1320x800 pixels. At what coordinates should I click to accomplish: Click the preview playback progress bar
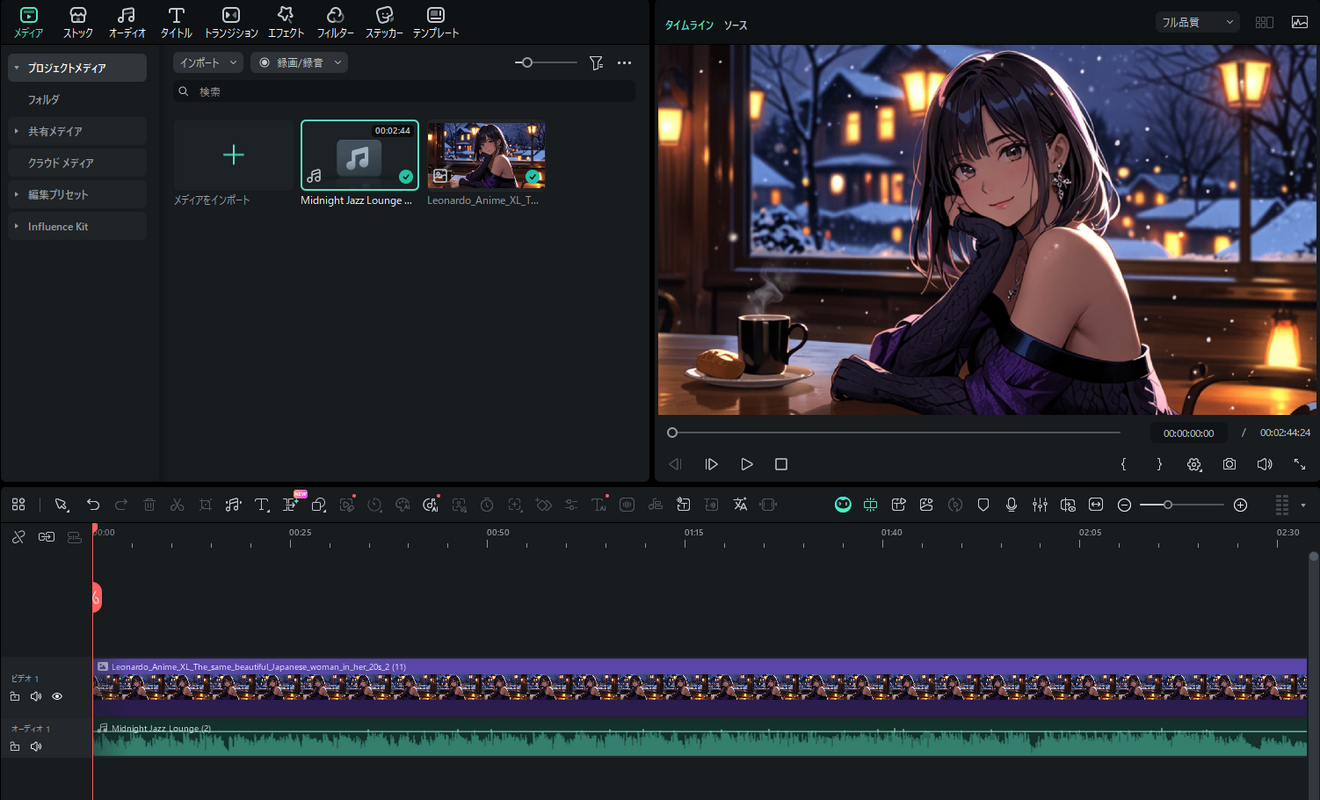894,433
